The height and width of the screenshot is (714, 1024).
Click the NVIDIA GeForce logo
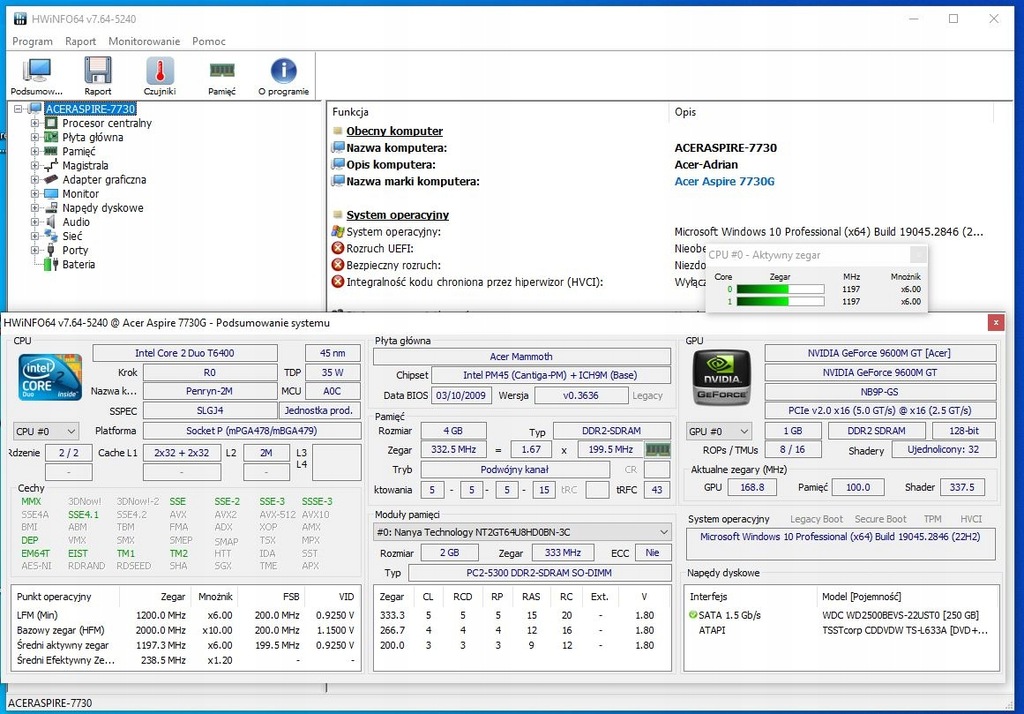(x=722, y=378)
